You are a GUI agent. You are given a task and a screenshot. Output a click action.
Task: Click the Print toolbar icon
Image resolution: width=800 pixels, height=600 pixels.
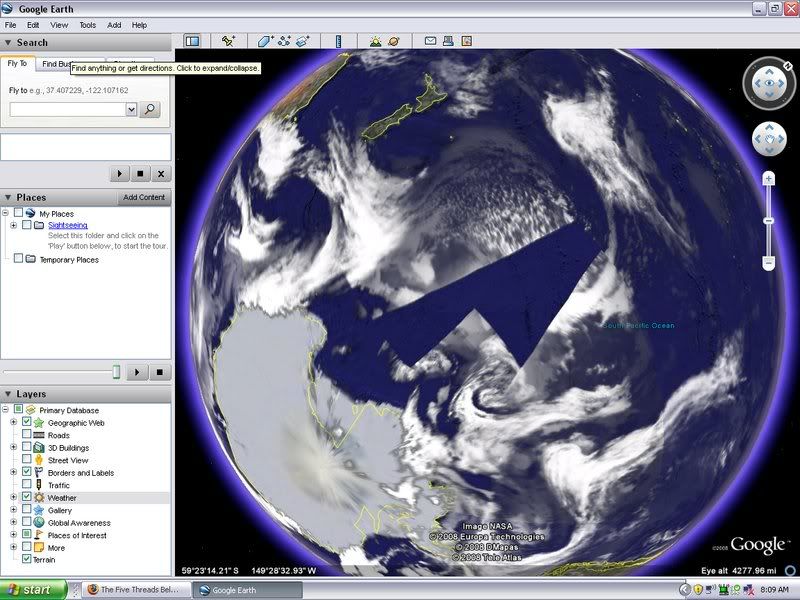coord(448,41)
